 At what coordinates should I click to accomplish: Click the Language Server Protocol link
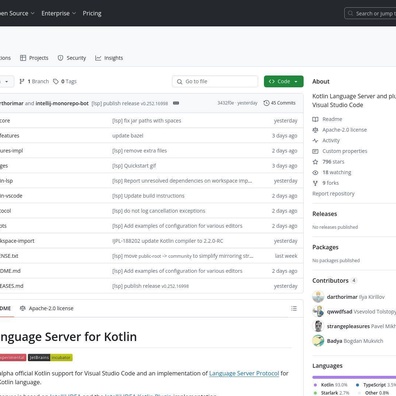tap(244, 373)
